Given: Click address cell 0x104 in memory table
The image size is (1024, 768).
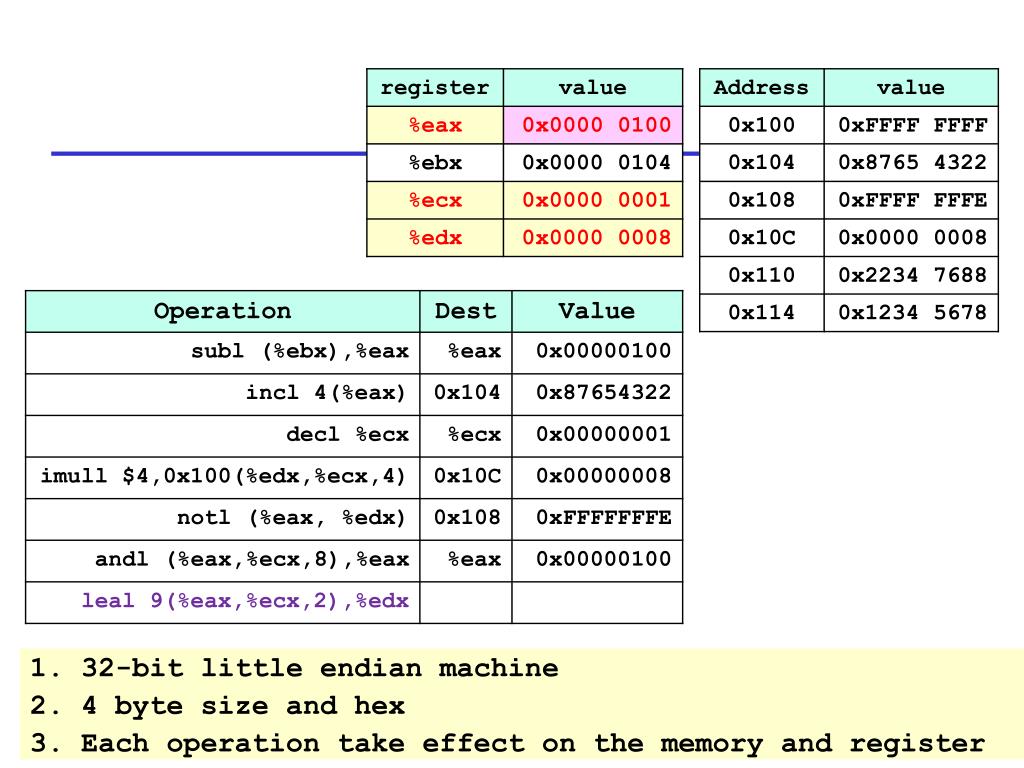Looking at the screenshot, I should [x=761, y=163].
